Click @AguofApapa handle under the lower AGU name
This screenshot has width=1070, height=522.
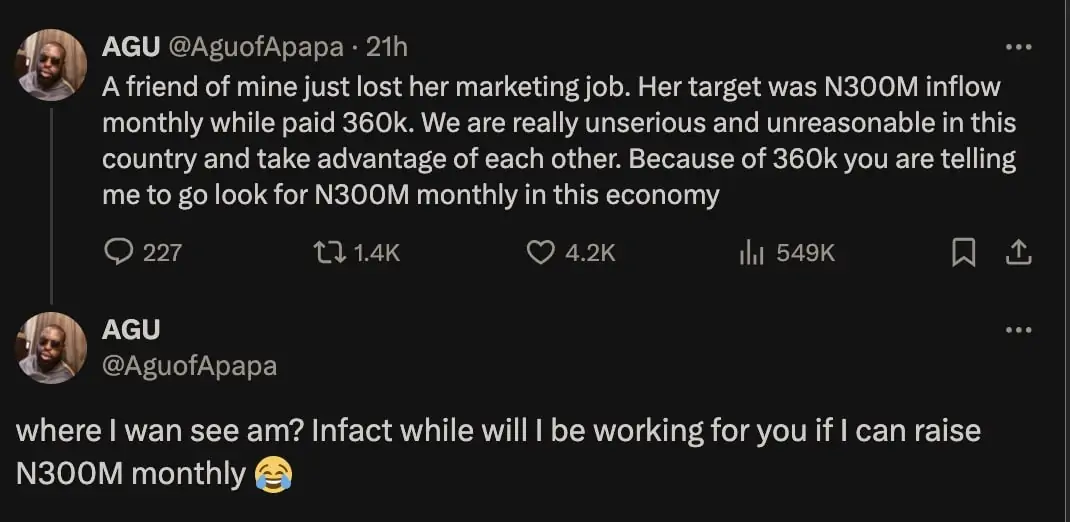(190, 366)
